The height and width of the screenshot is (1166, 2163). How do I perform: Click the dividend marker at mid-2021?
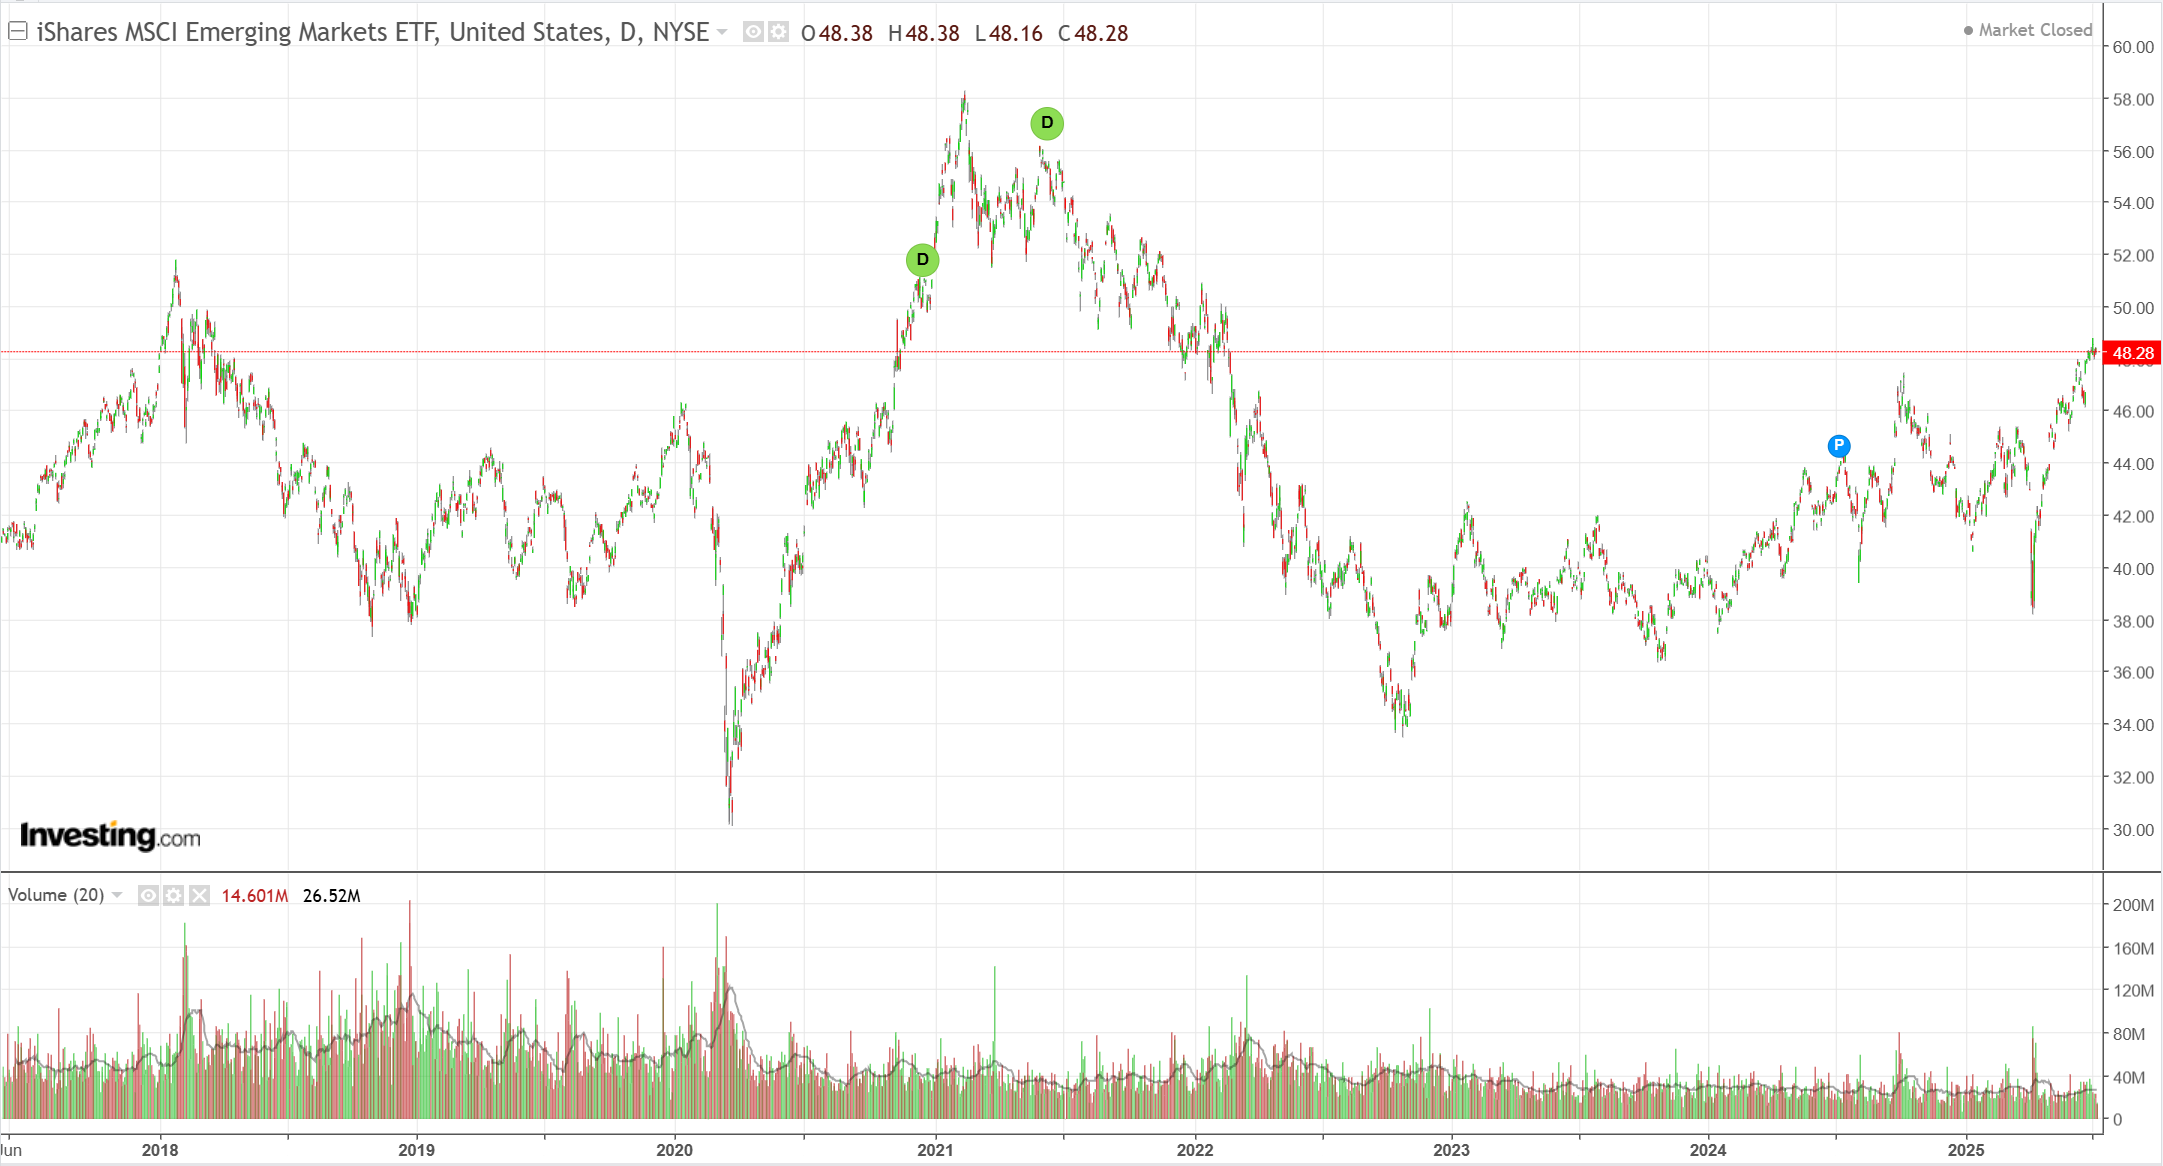point(1047,123)
